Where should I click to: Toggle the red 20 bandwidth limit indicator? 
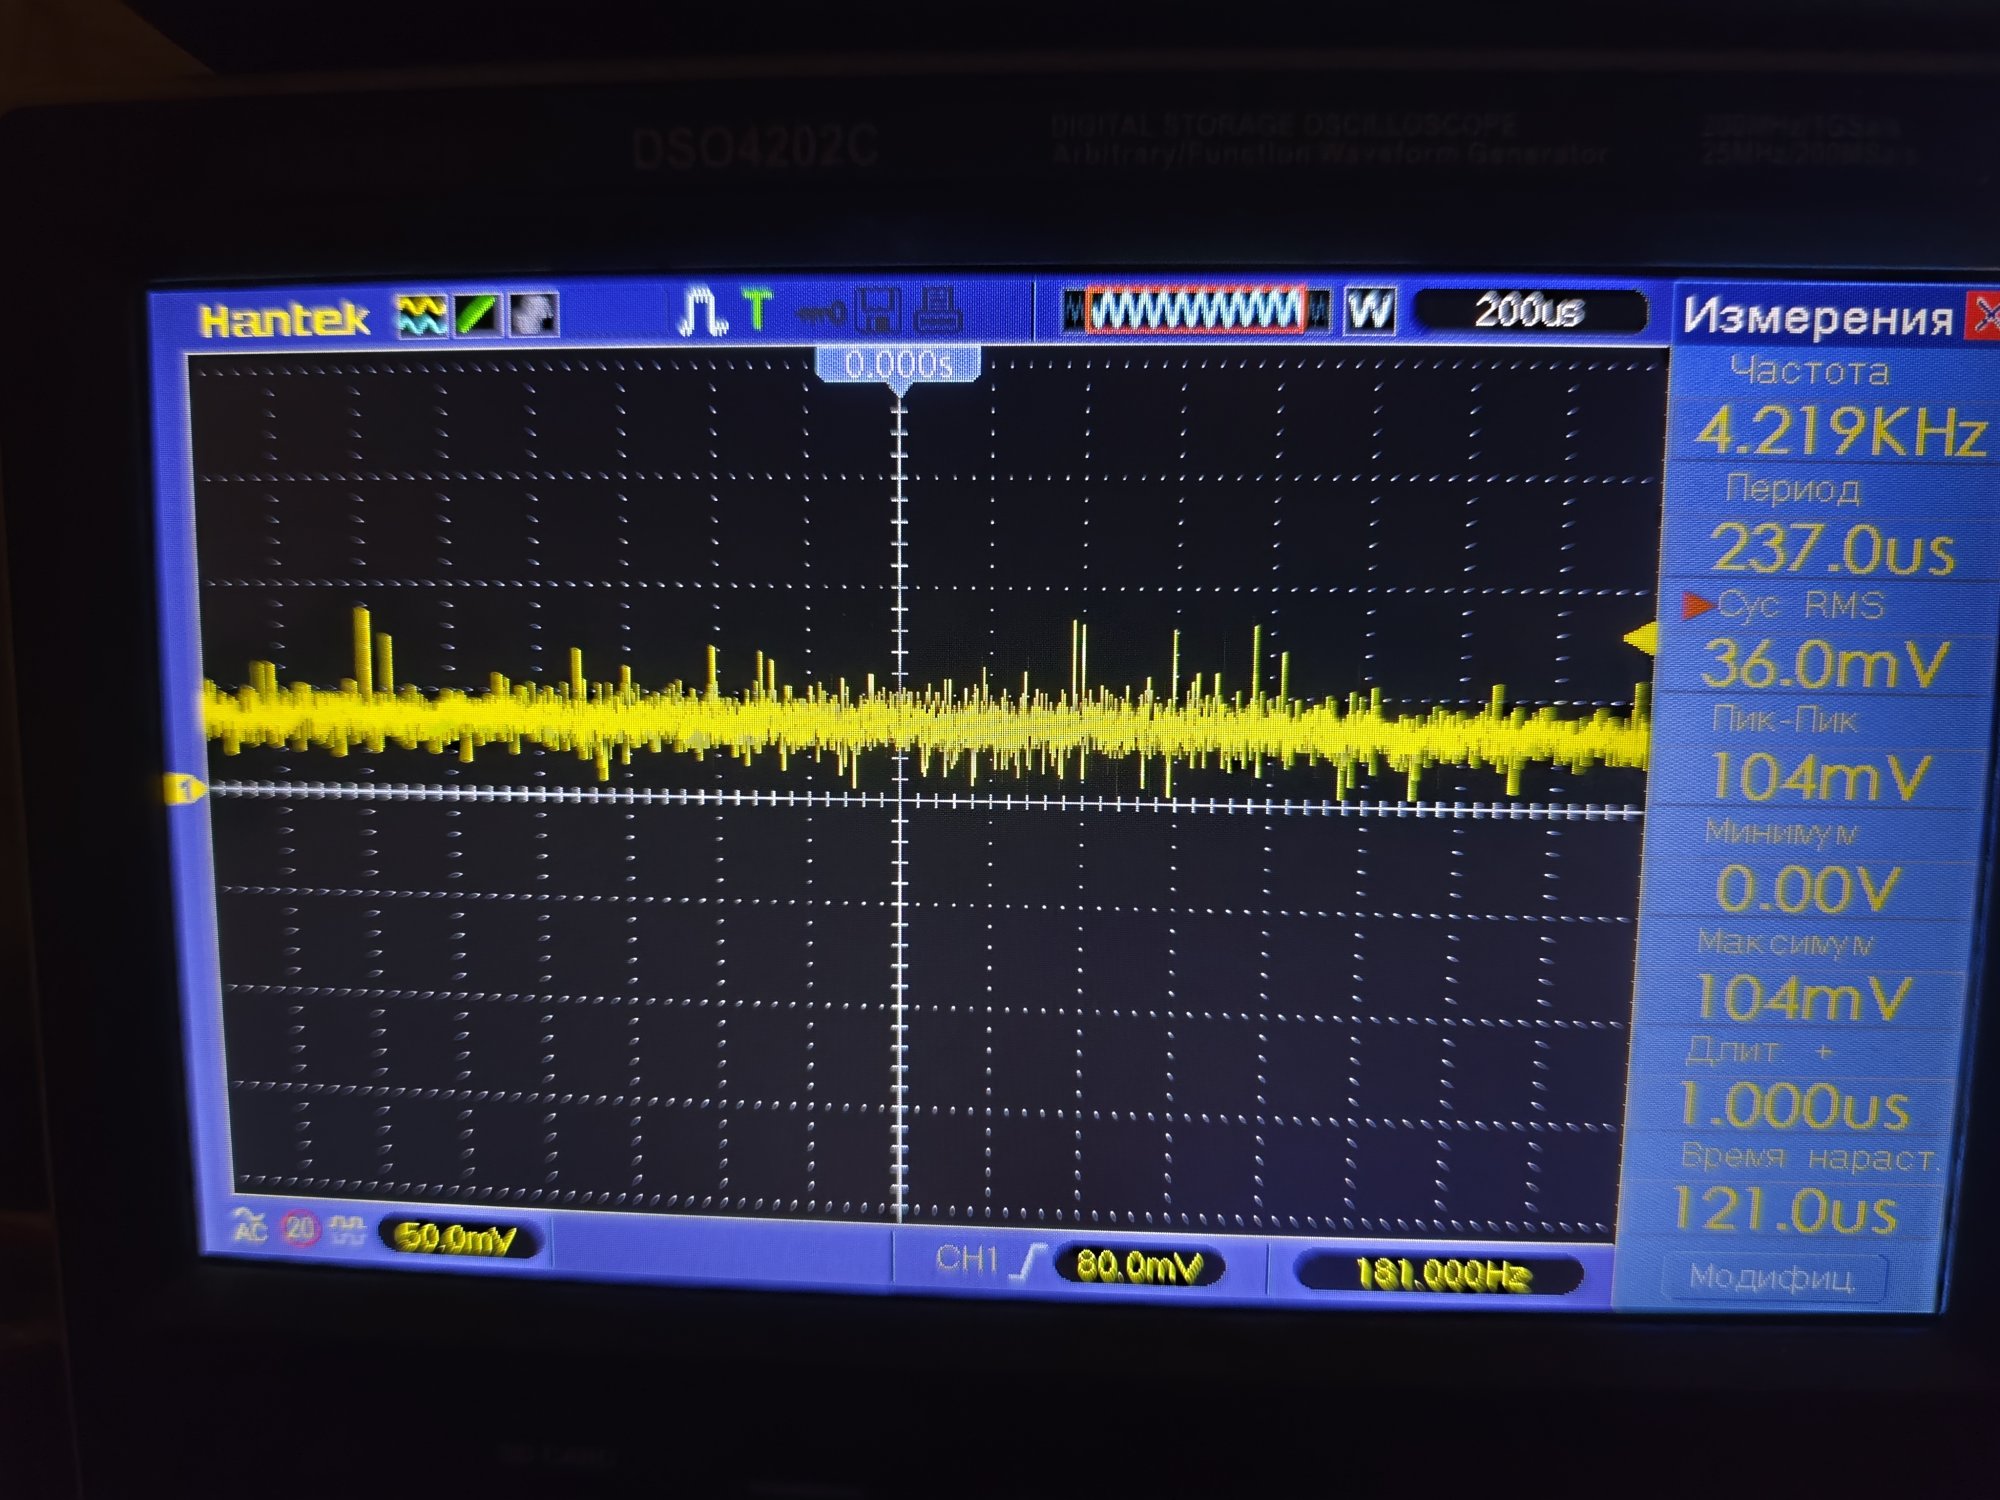tap(300, 1228)
